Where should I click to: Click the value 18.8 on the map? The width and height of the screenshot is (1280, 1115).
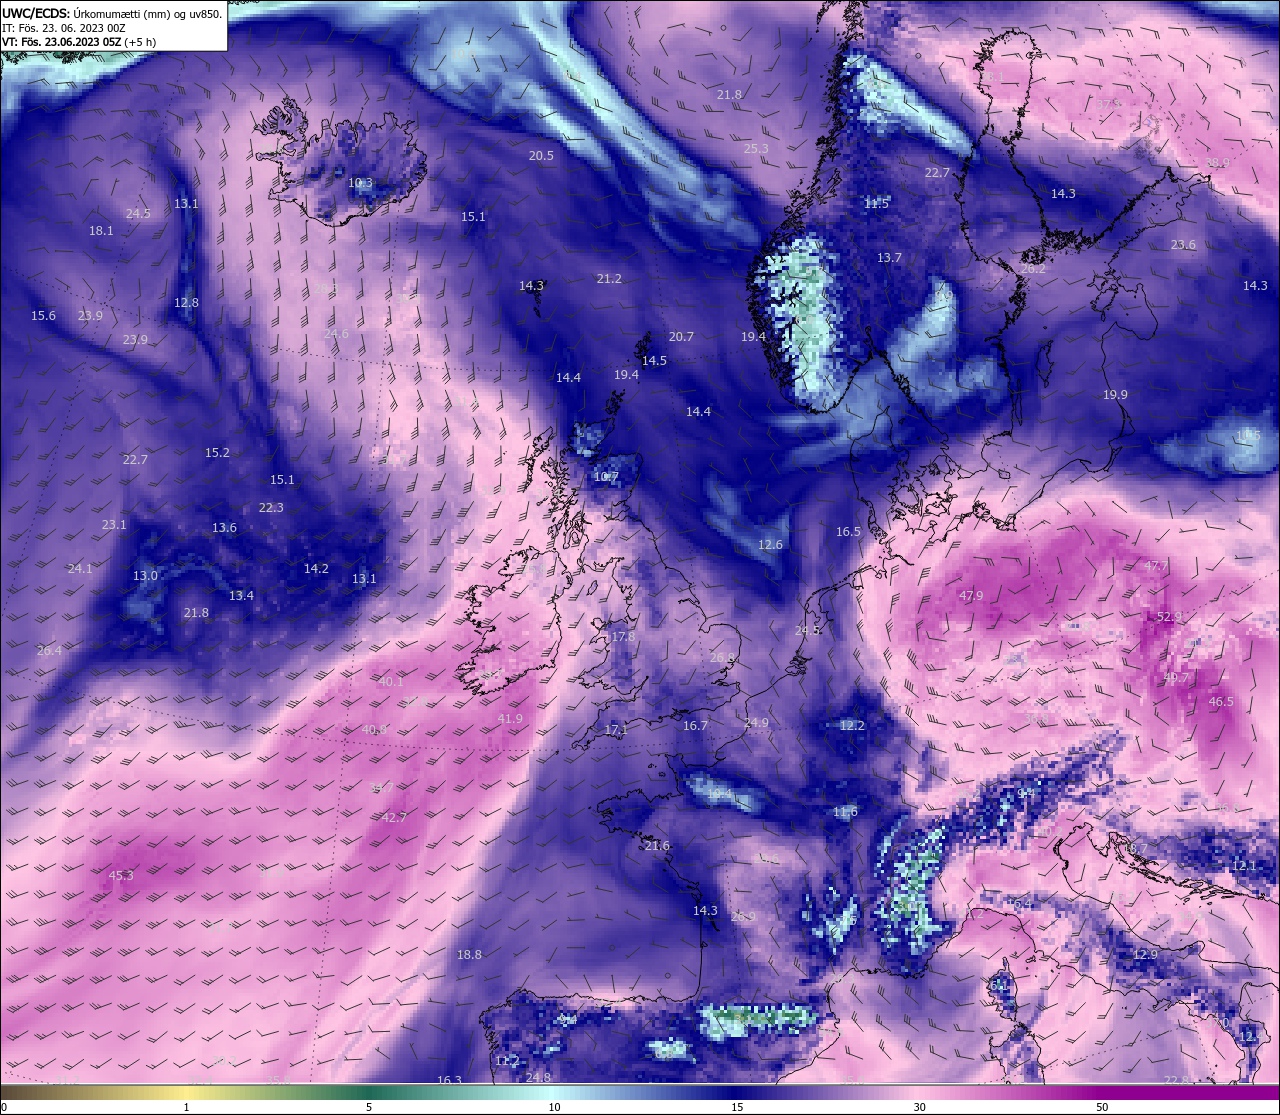coord(469,955)
